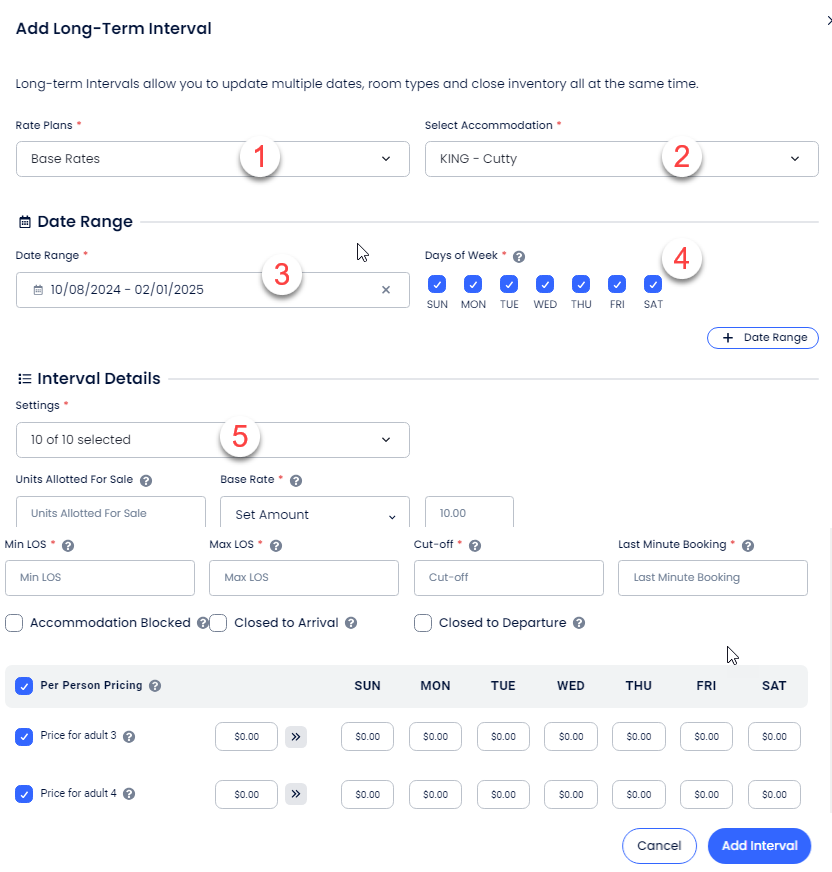Click help icon next to Min LOS
832x872 pixels.
[x=68, y=546]
